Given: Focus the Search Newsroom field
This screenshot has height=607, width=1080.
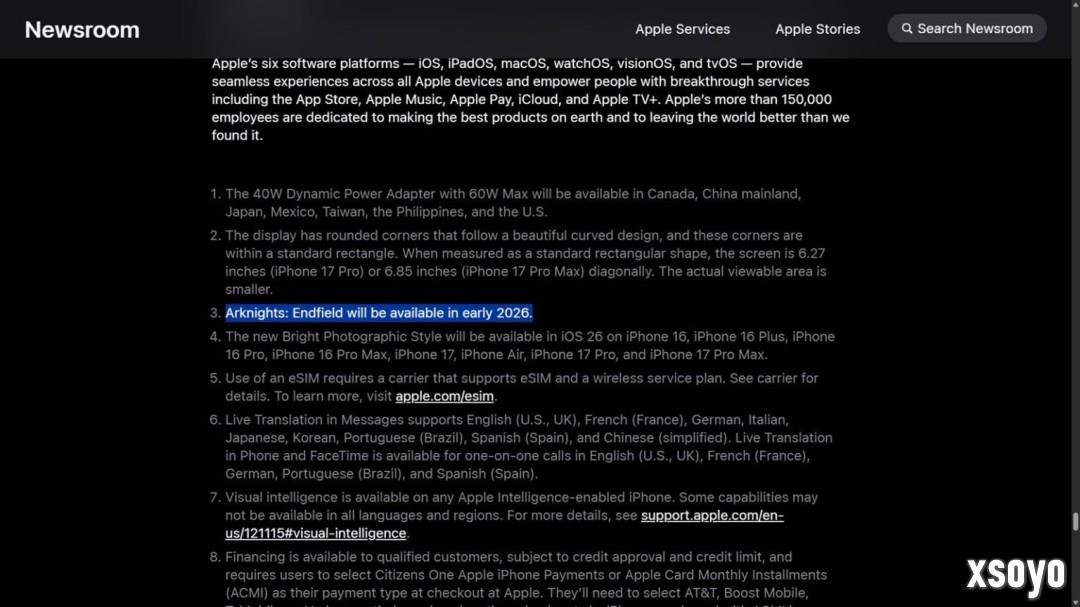Looking at the screenshot, I should tap(967, 28).
